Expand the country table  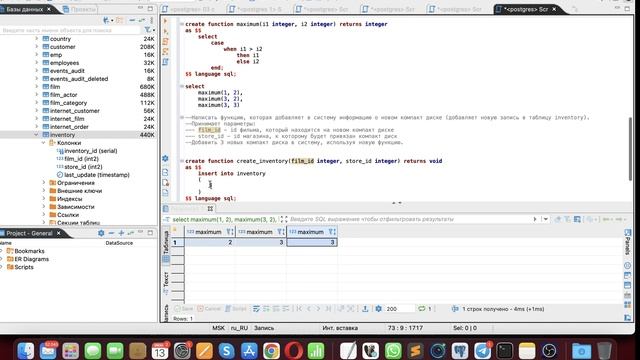click(36, 38)
